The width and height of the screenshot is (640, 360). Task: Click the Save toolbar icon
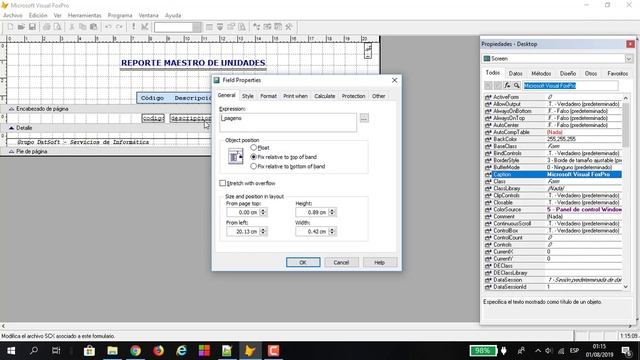(x=32, y=27)
